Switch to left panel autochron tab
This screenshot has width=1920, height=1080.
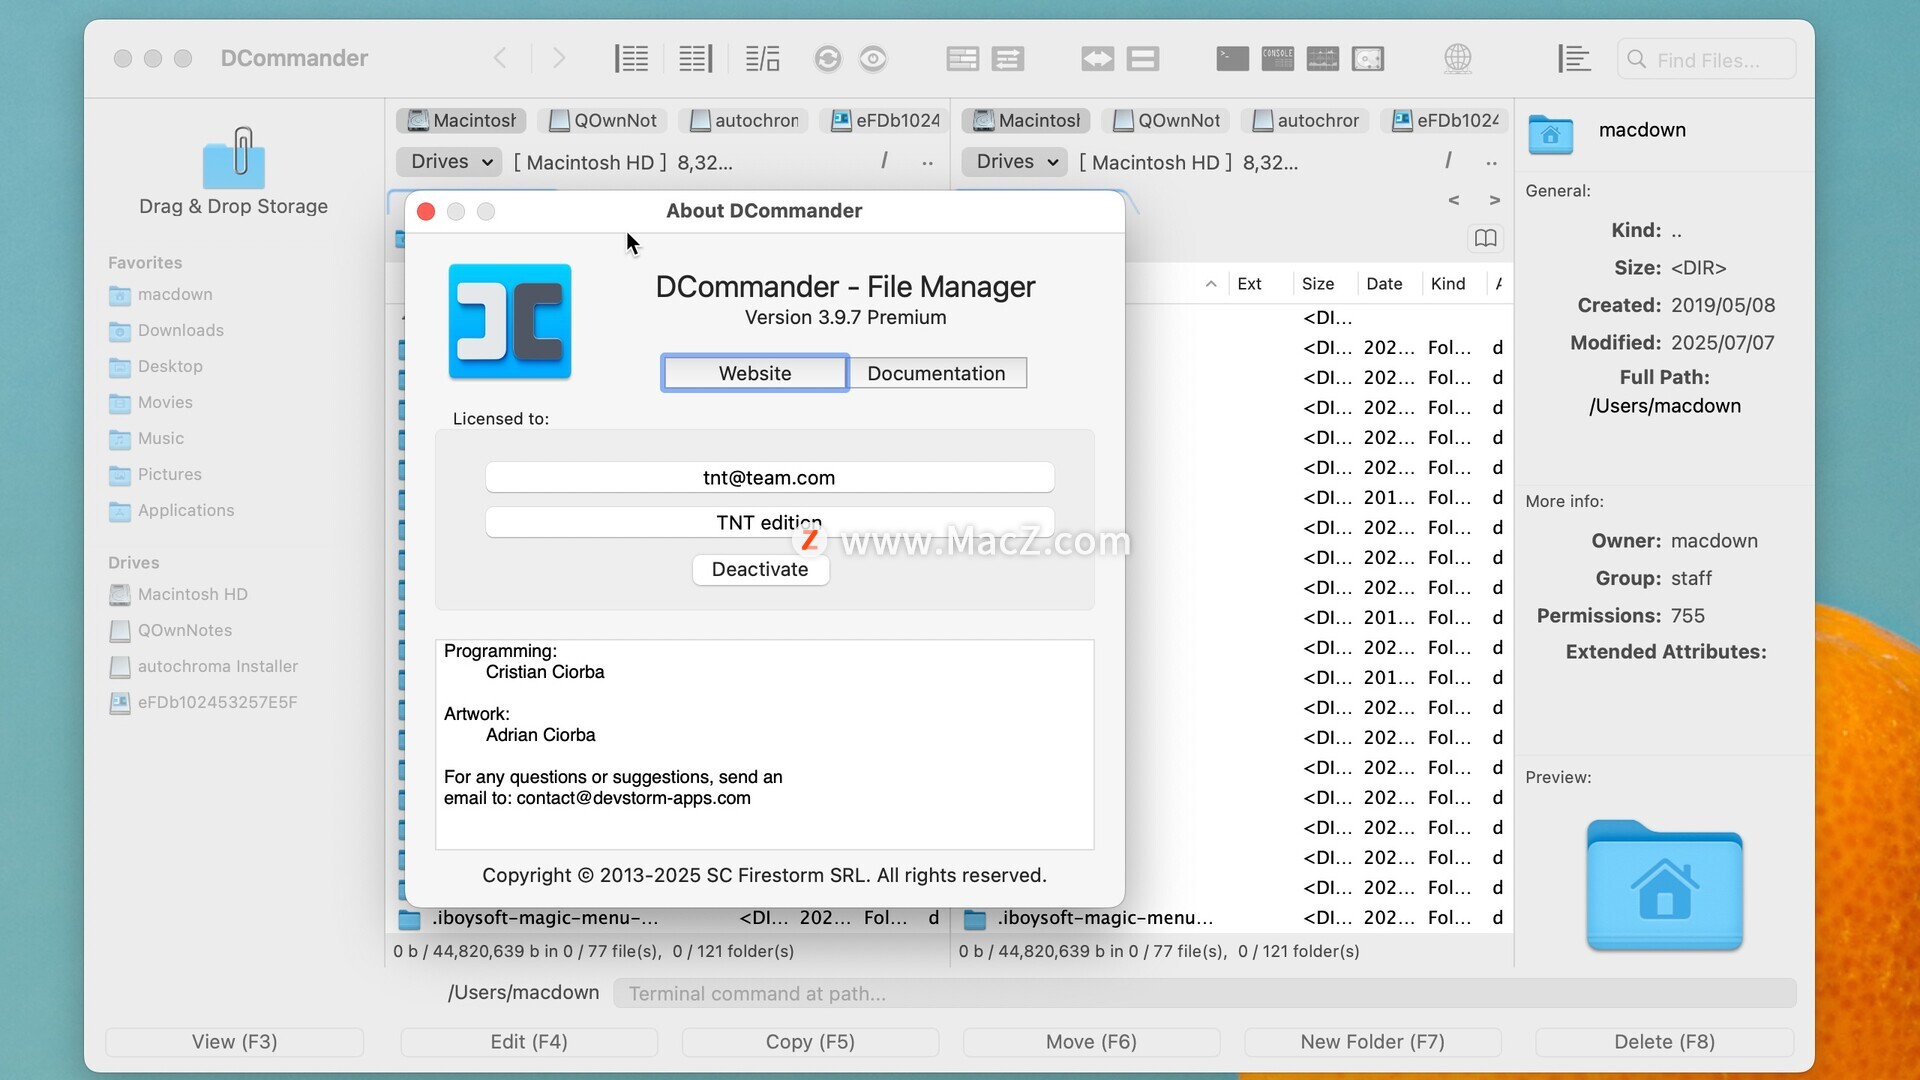743,120
